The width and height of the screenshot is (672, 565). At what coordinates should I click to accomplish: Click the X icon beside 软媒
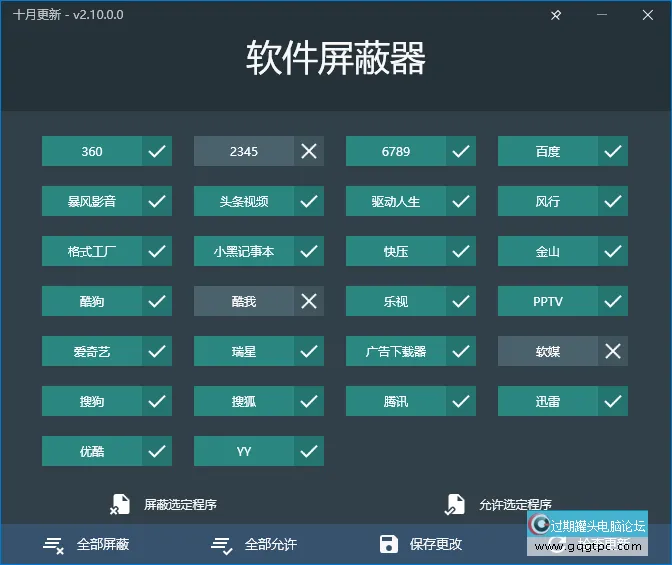[x=613, y=351]
